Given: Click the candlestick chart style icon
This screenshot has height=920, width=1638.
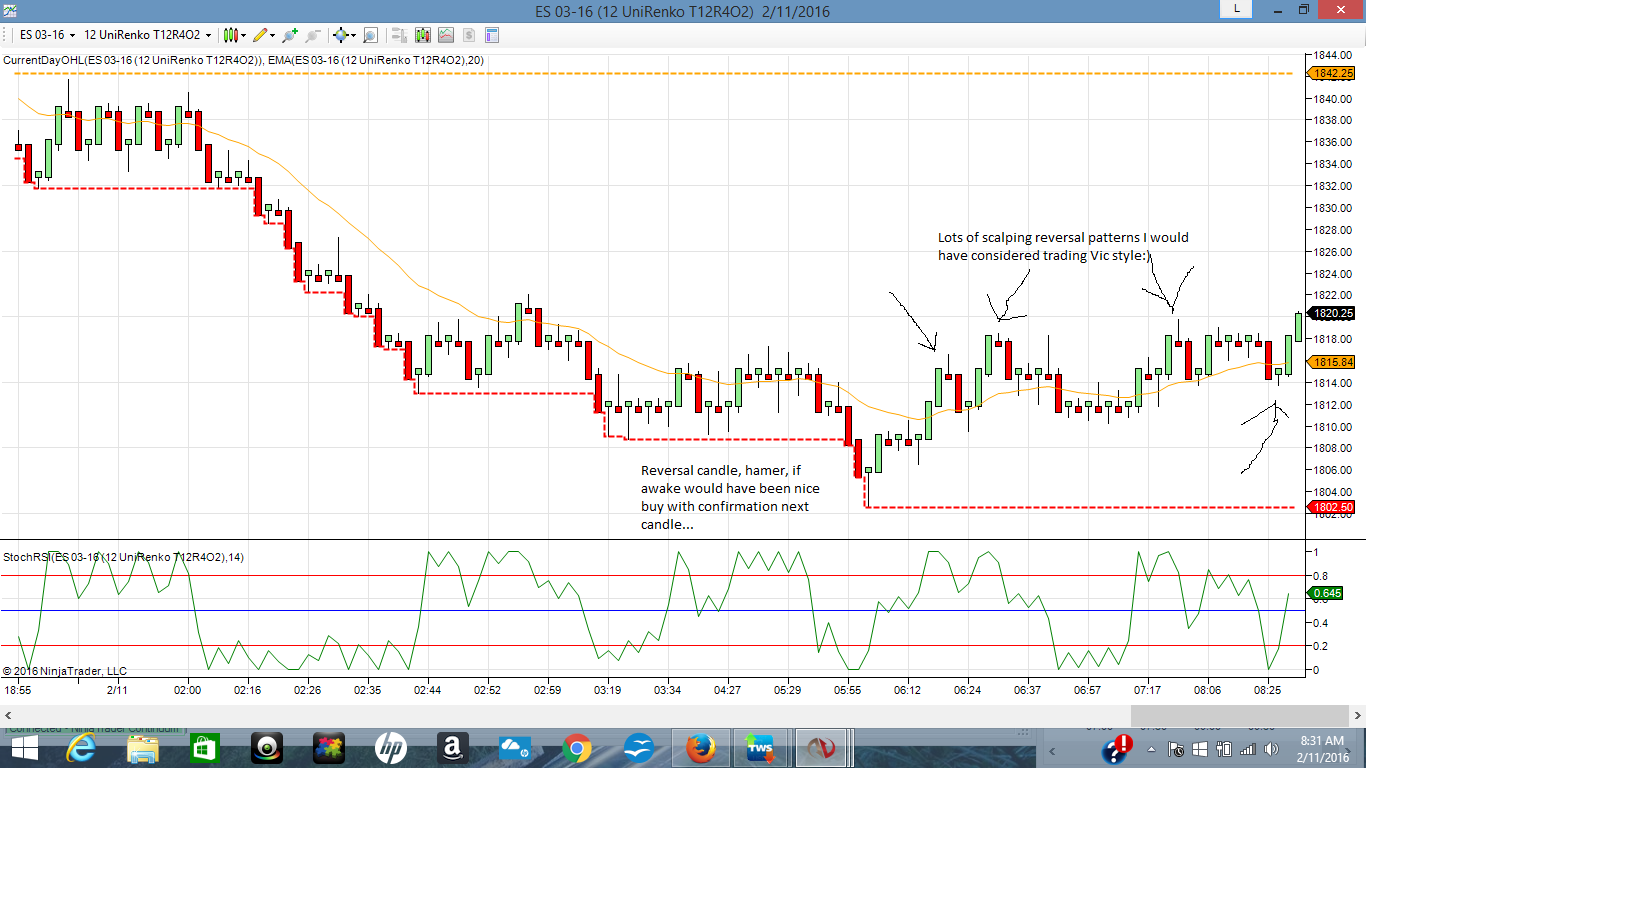Looking at the screenshot, I should 231,35.
